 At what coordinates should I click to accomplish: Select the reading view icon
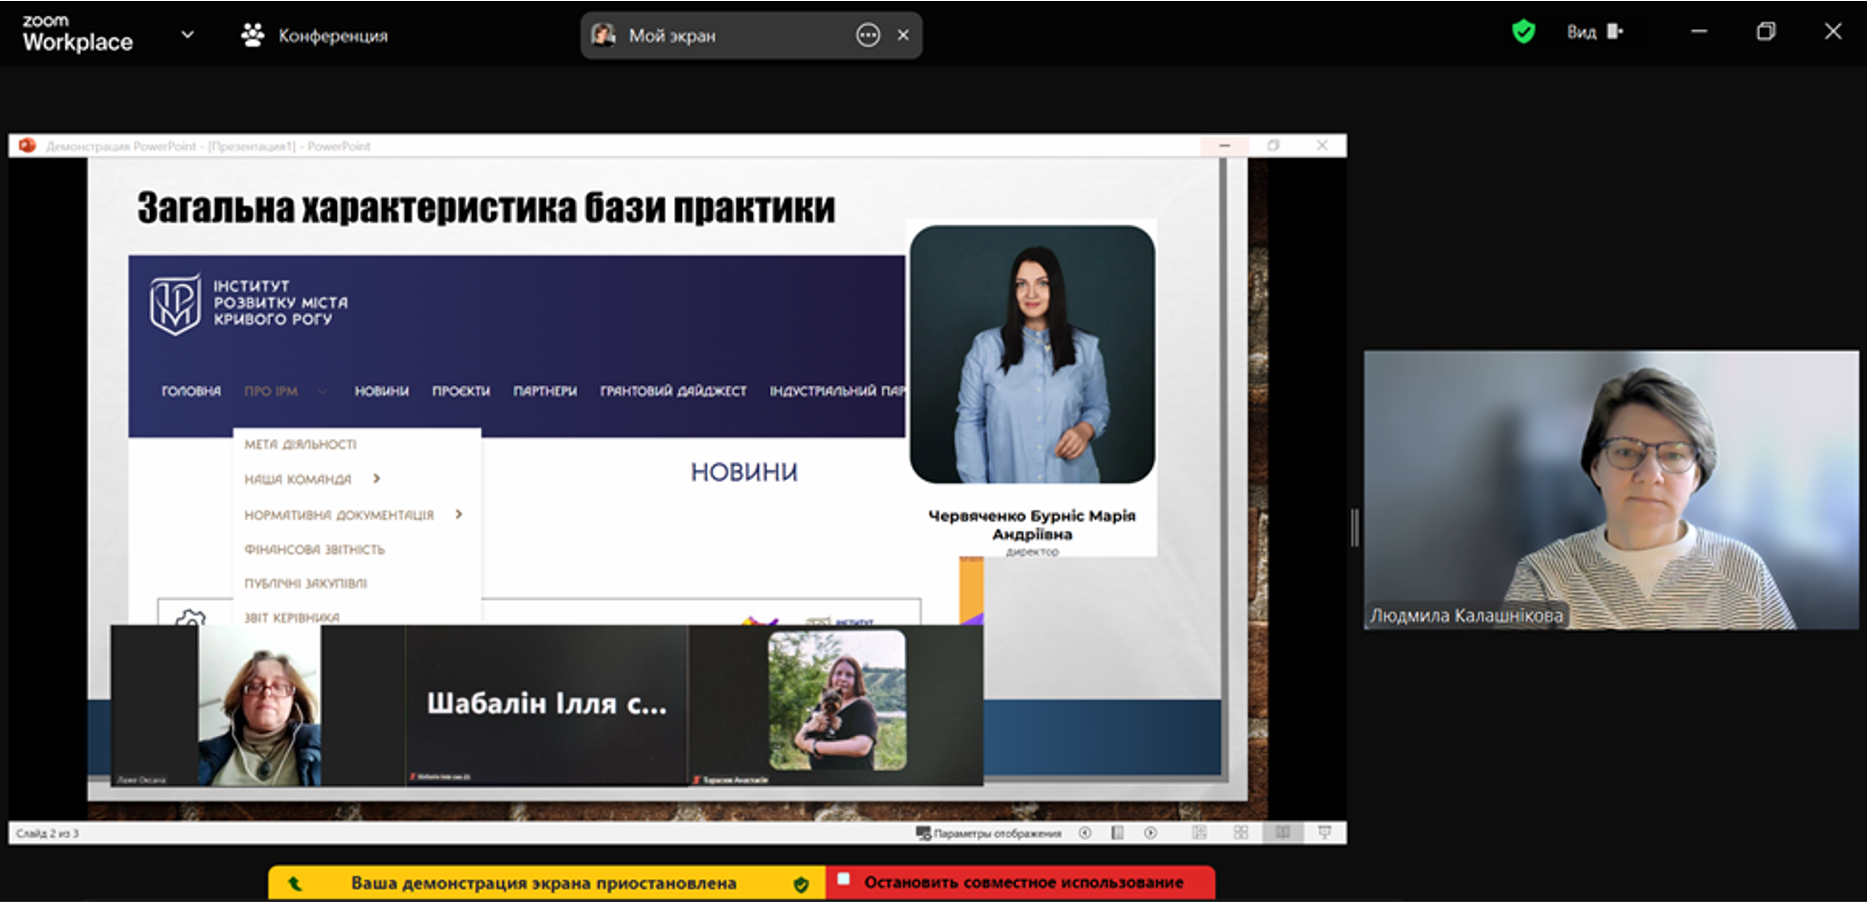pyautogui.click(x=1283, y=833)
